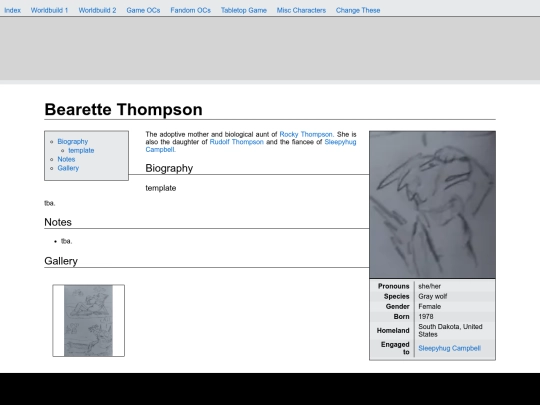Click the Species infobox label

[x=396, y=297]
